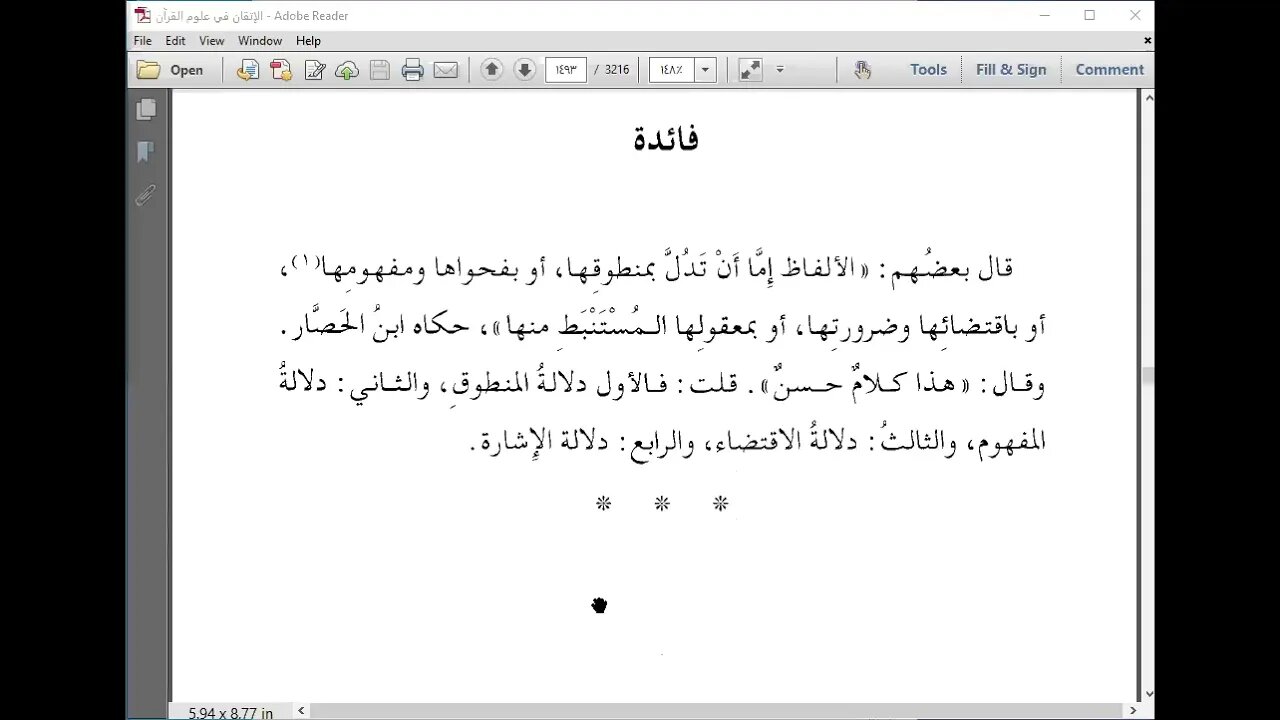
Task: Close the document with menu bar X
Action: tap(1147, 41)
